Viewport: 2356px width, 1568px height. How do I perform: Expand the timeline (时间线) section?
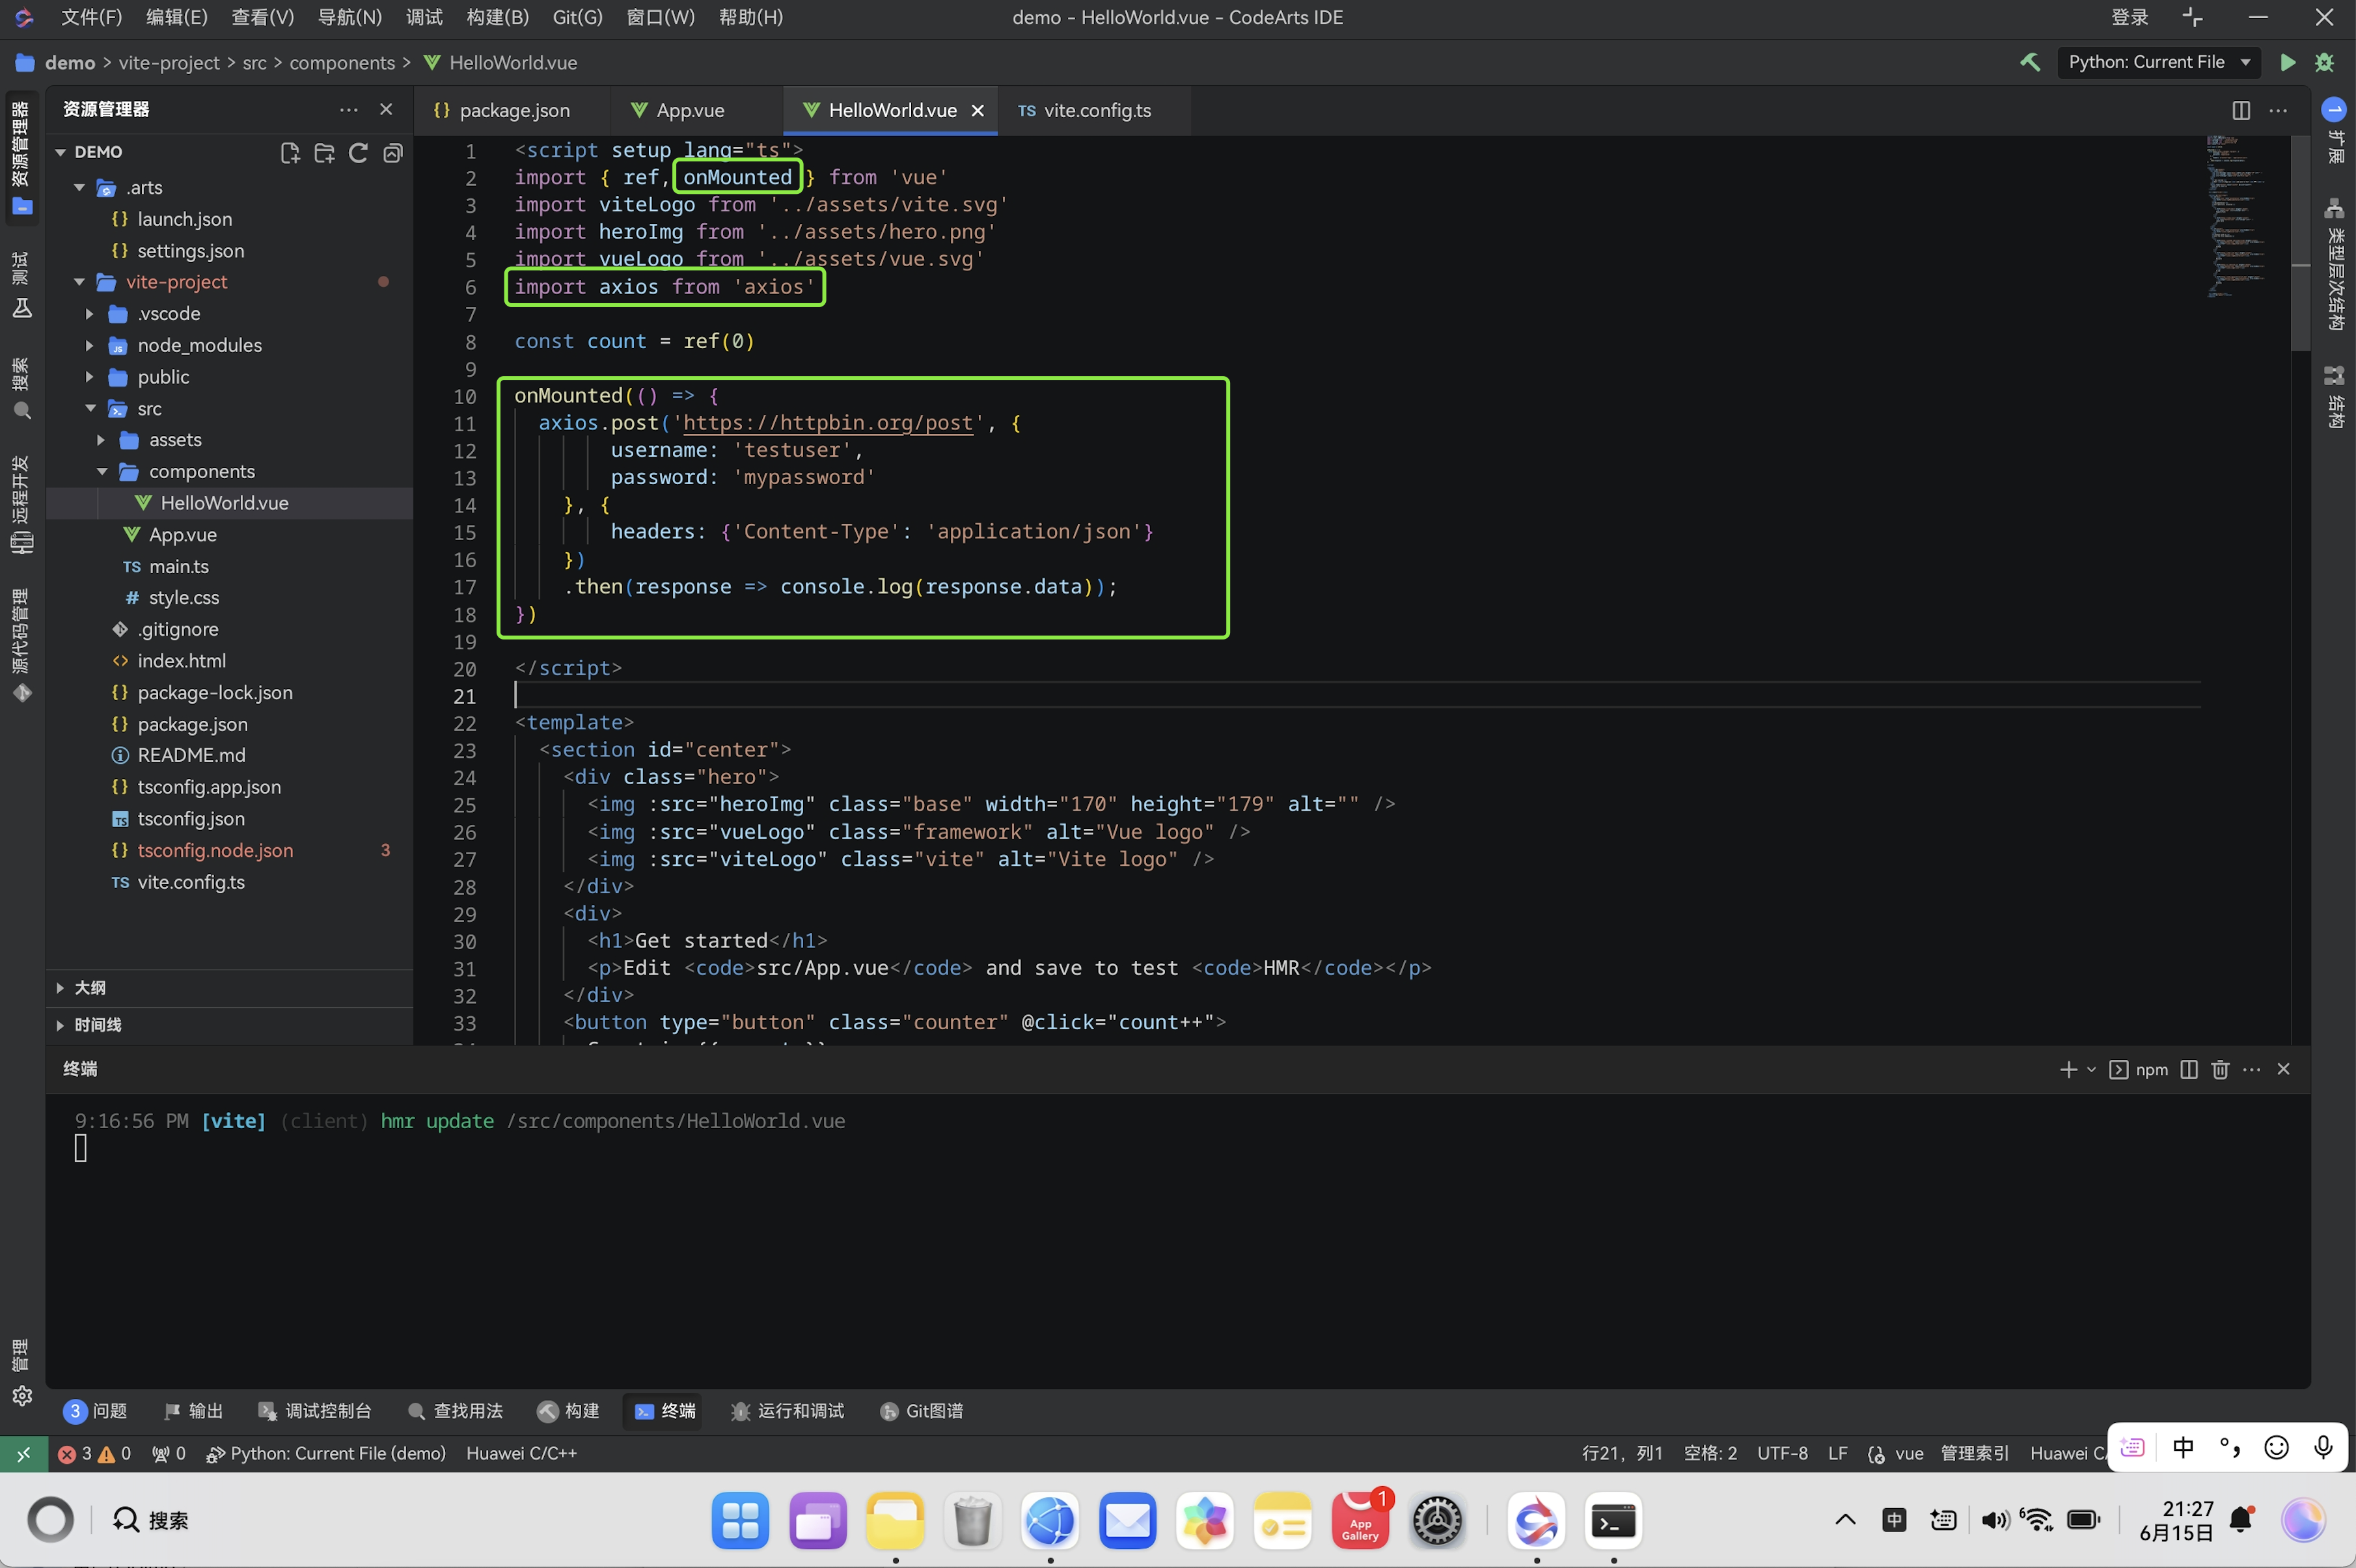click(x=229, y=1025)
